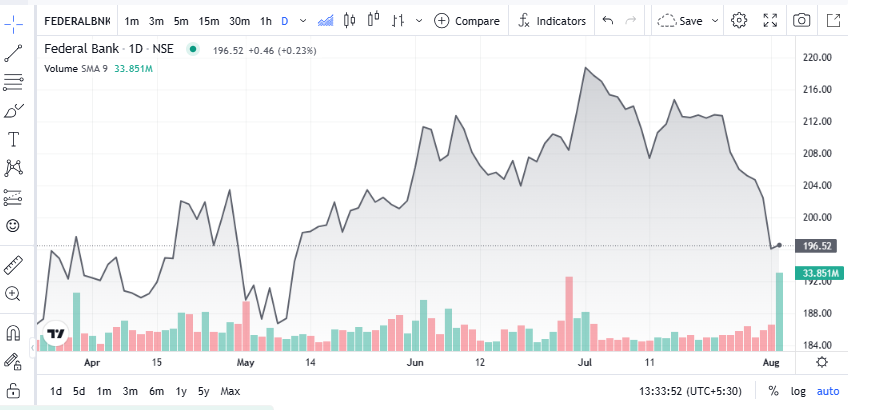Set date range to 5d
Screen dimensions: 869x410
click(x=79, y=391)
